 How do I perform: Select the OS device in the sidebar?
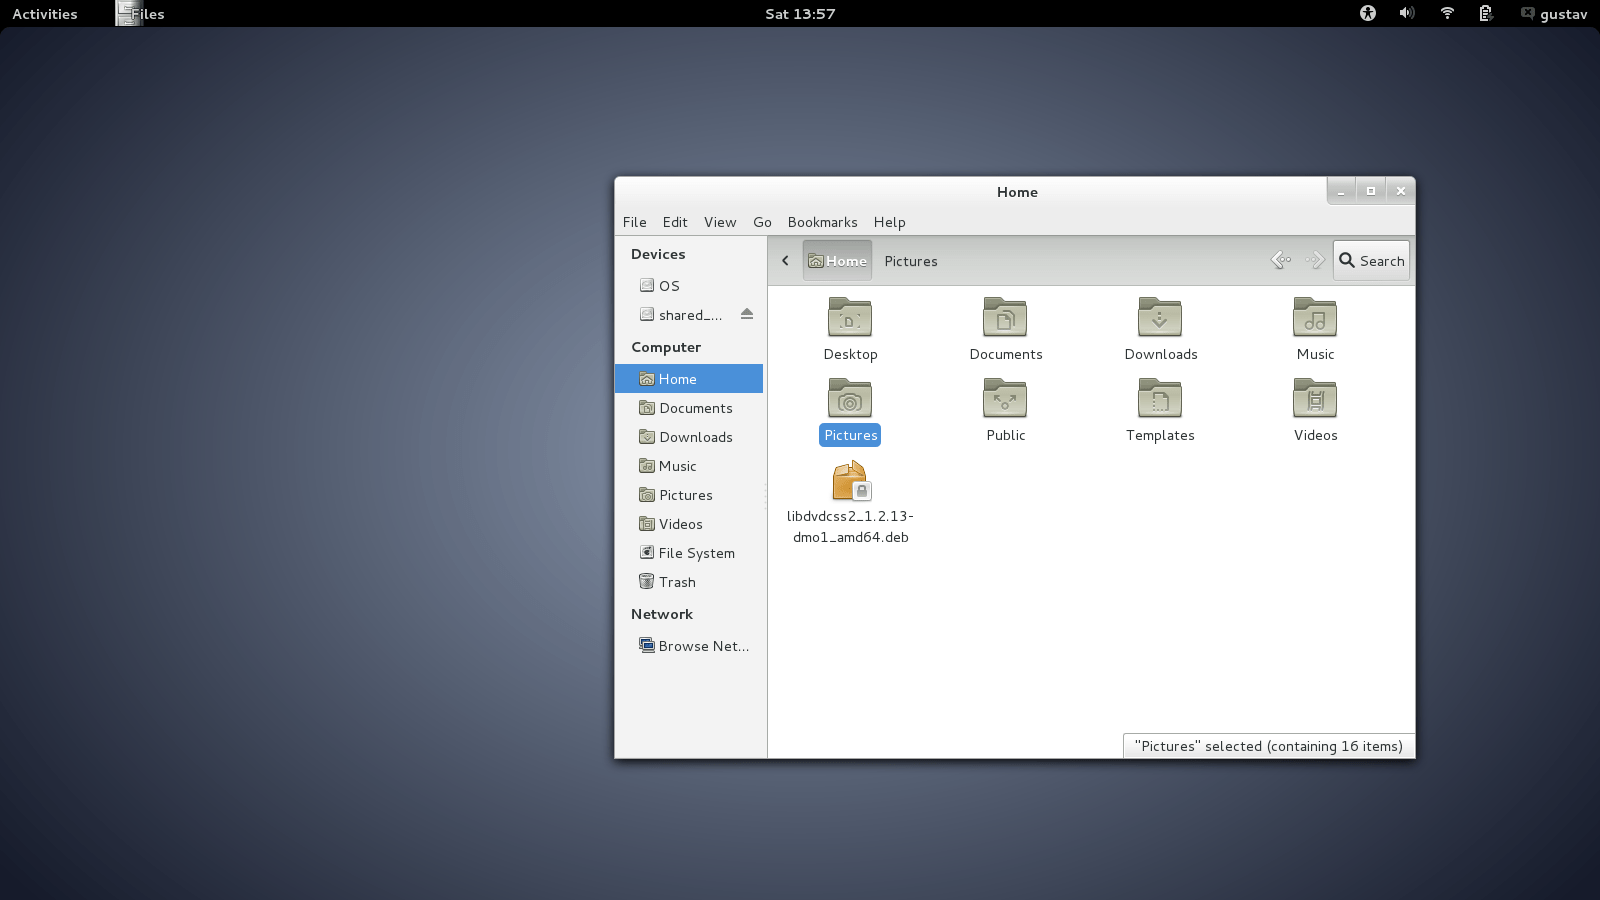[667, 285]
